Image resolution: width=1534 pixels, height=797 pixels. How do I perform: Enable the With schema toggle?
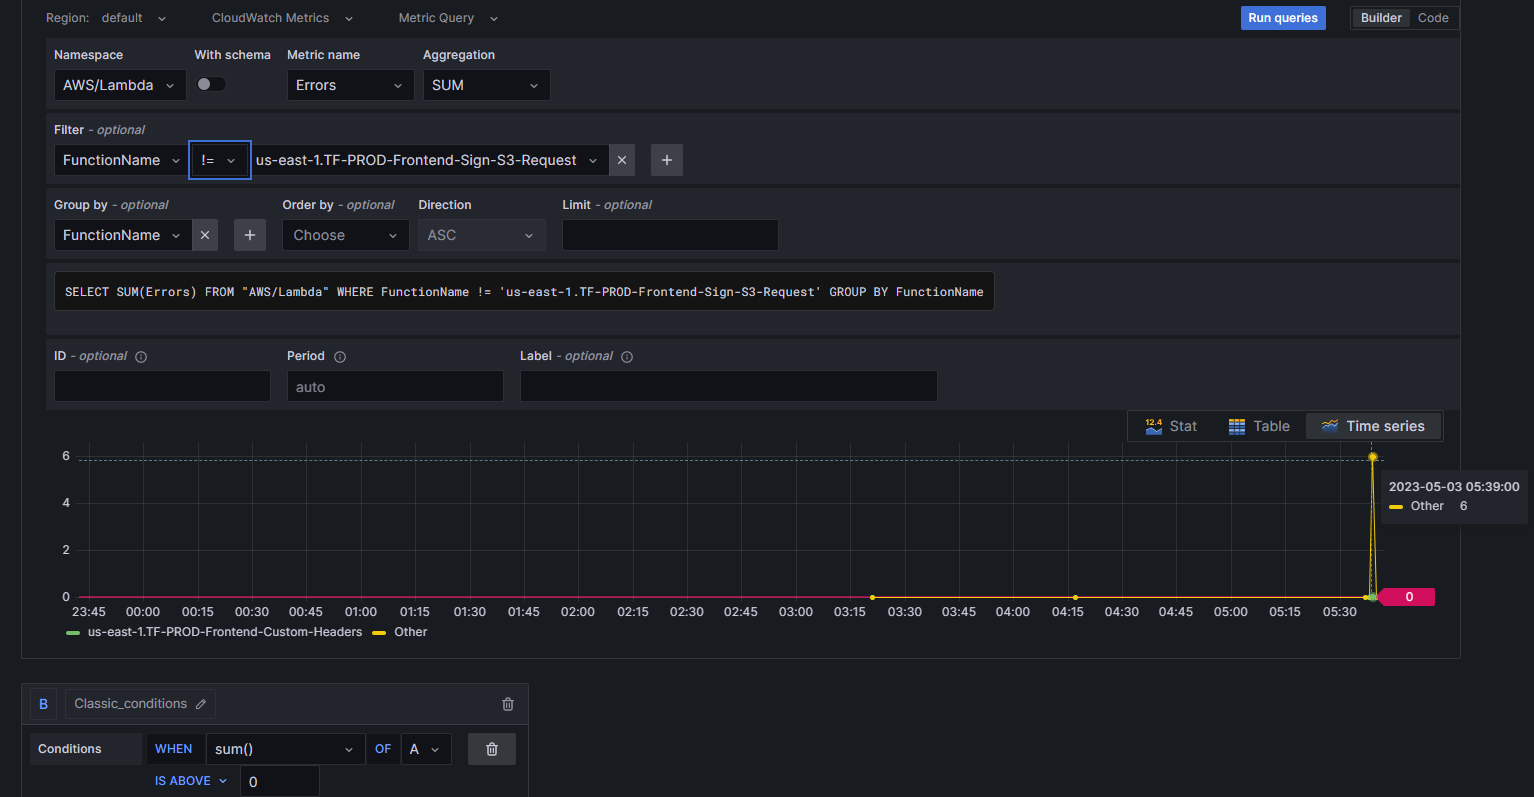pos(210,84)
